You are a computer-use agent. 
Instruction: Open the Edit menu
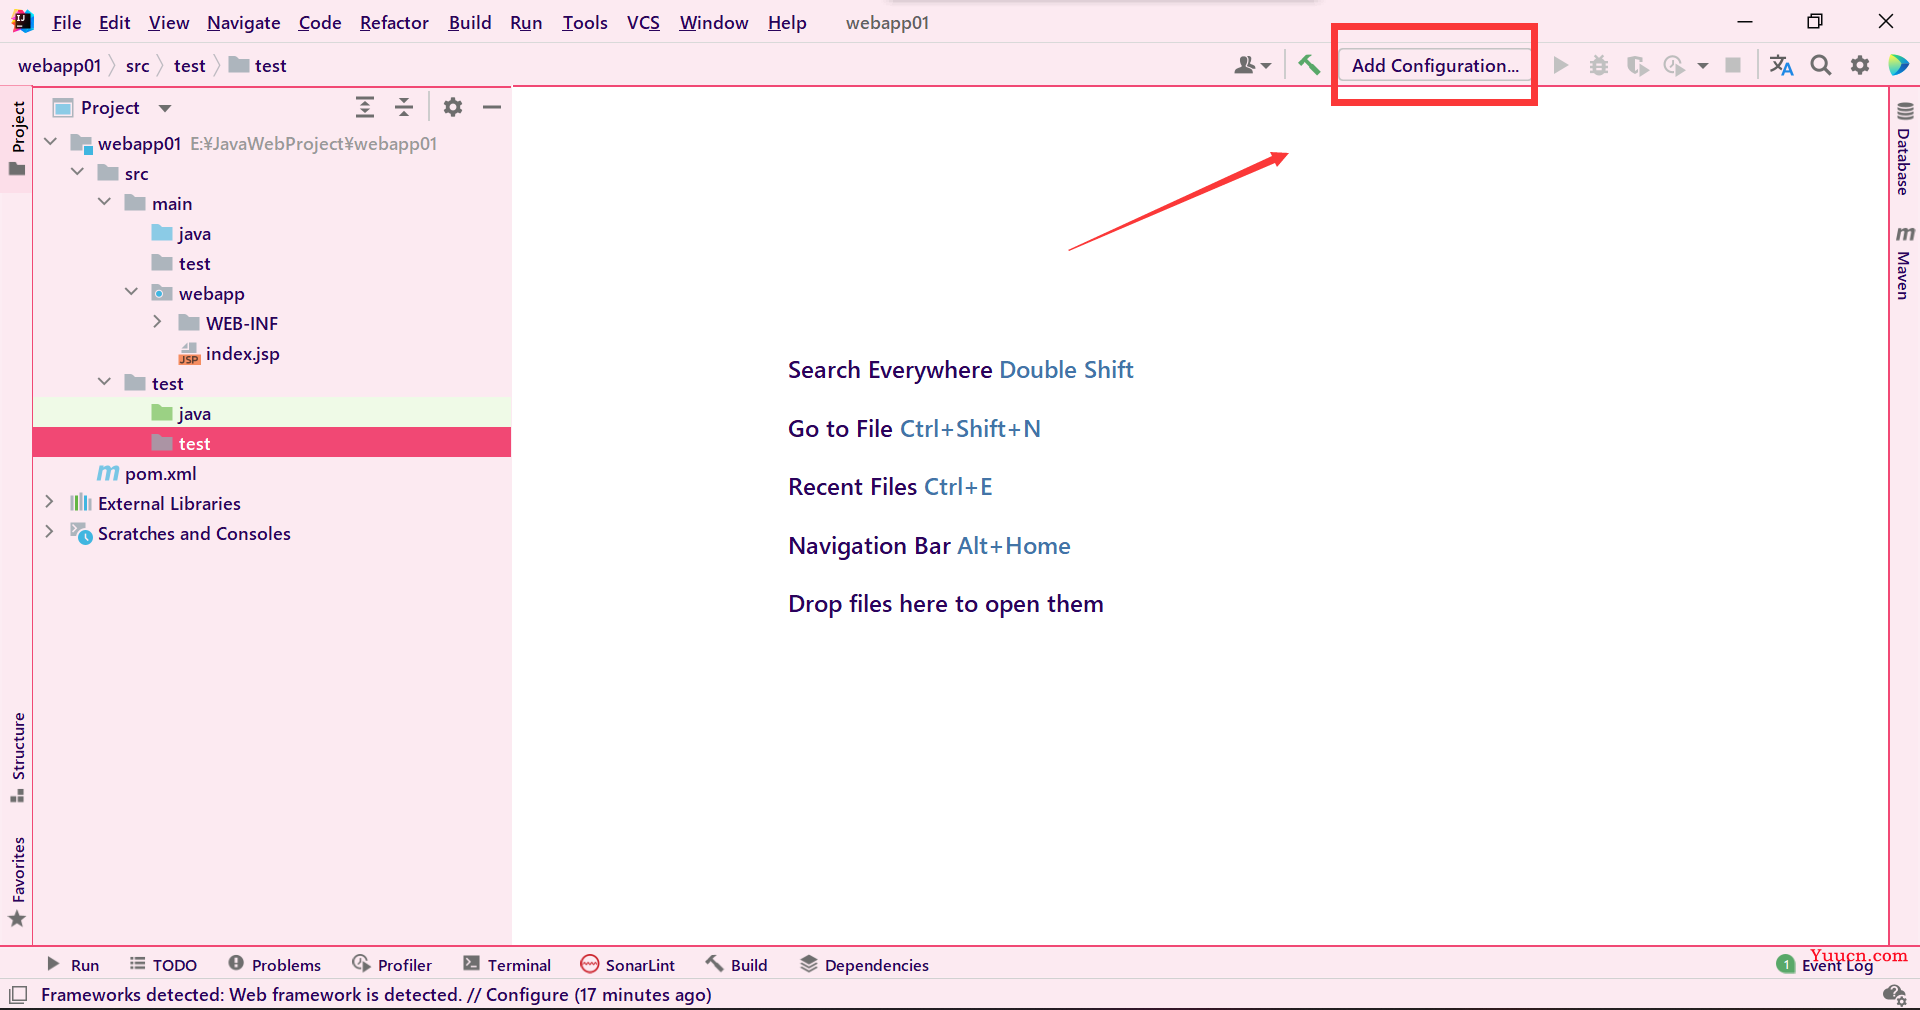[x=115, y=22]
